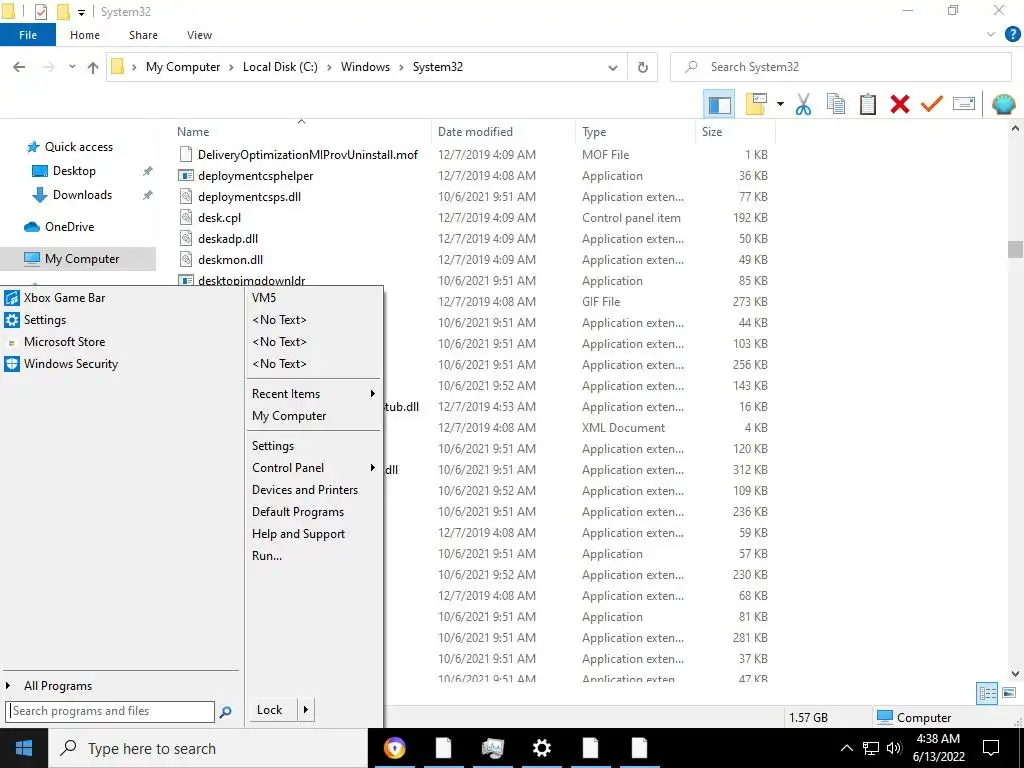Select My Computer in navigation pane
The height and width of the screenshot is (768, 1024).
coord(82,259)
